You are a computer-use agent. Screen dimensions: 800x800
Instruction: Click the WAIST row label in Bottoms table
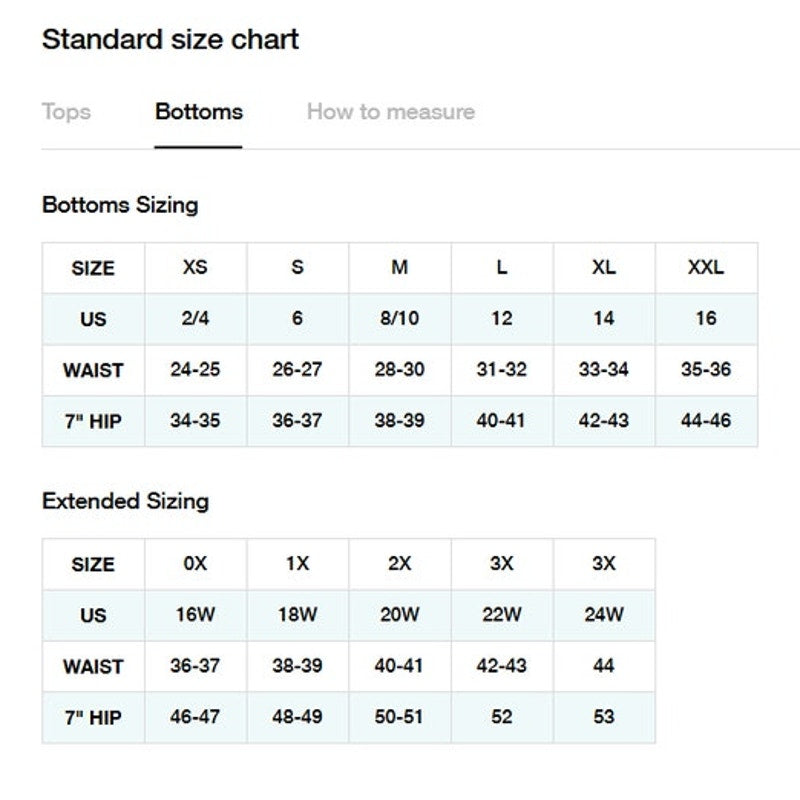coord(93,370)
